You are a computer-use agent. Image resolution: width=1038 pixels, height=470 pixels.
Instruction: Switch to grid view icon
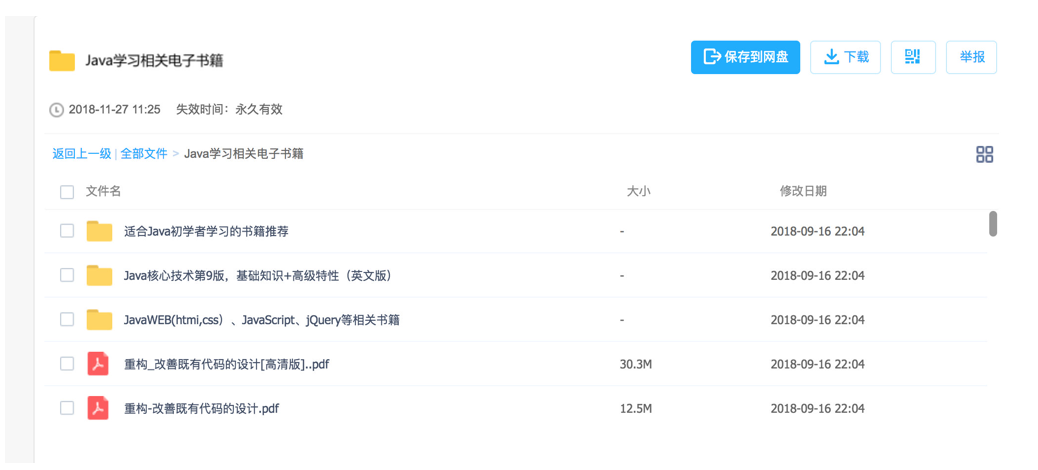pyautogui.click(x=985, y=155)
